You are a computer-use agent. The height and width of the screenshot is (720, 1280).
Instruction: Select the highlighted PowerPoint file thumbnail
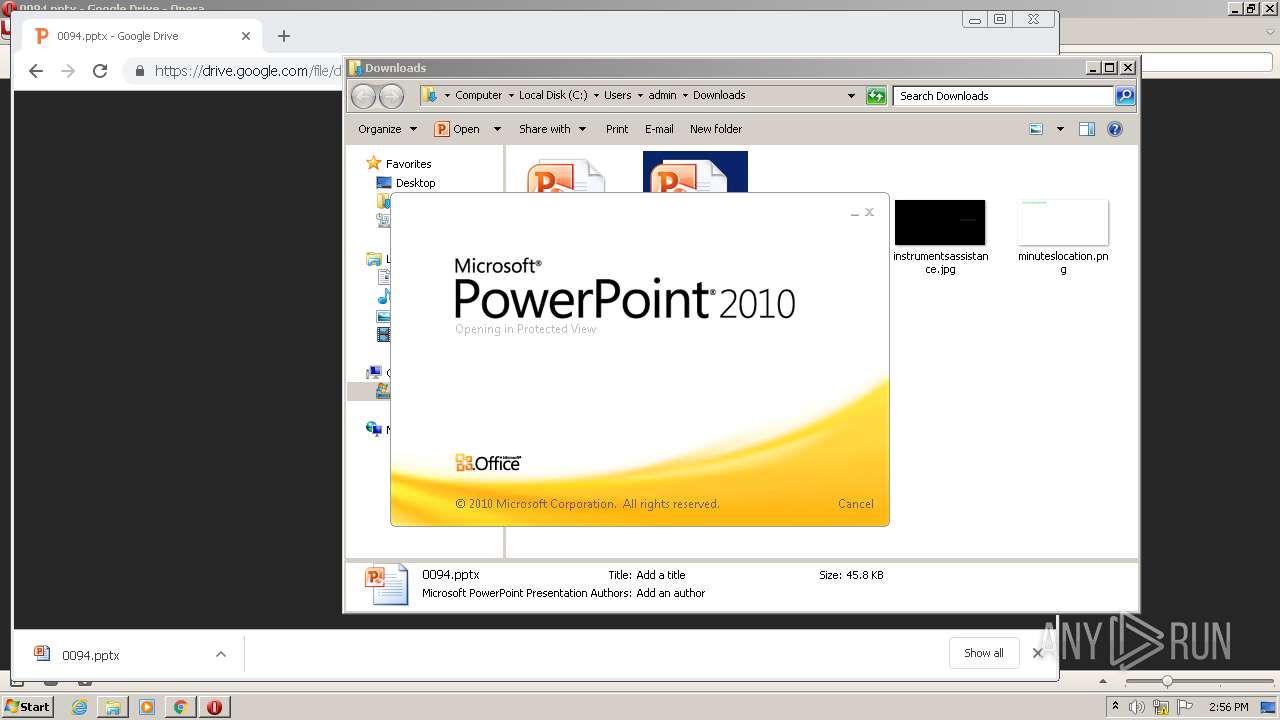point(695,172)
